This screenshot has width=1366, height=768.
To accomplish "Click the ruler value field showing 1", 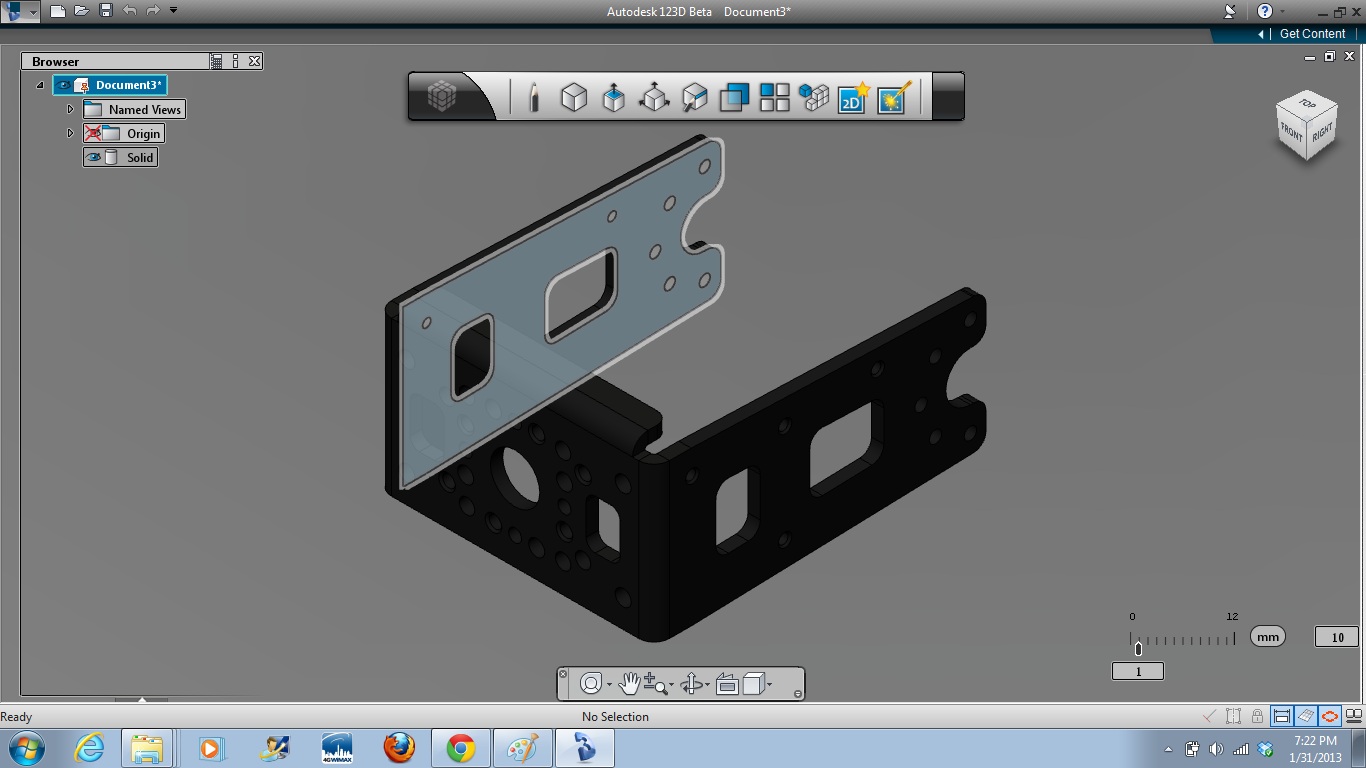I will click(x=1138, y=671).
